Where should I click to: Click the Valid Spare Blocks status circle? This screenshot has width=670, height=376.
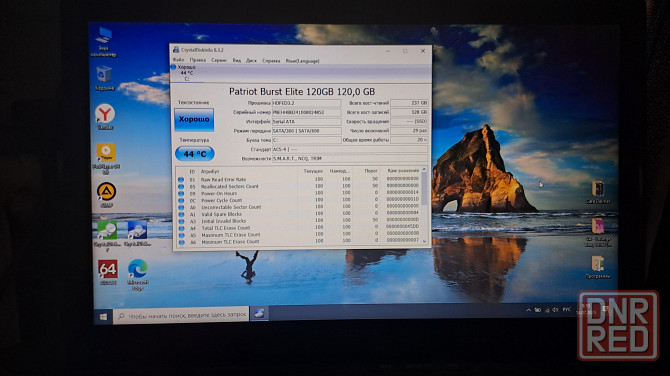pos(181,214)
